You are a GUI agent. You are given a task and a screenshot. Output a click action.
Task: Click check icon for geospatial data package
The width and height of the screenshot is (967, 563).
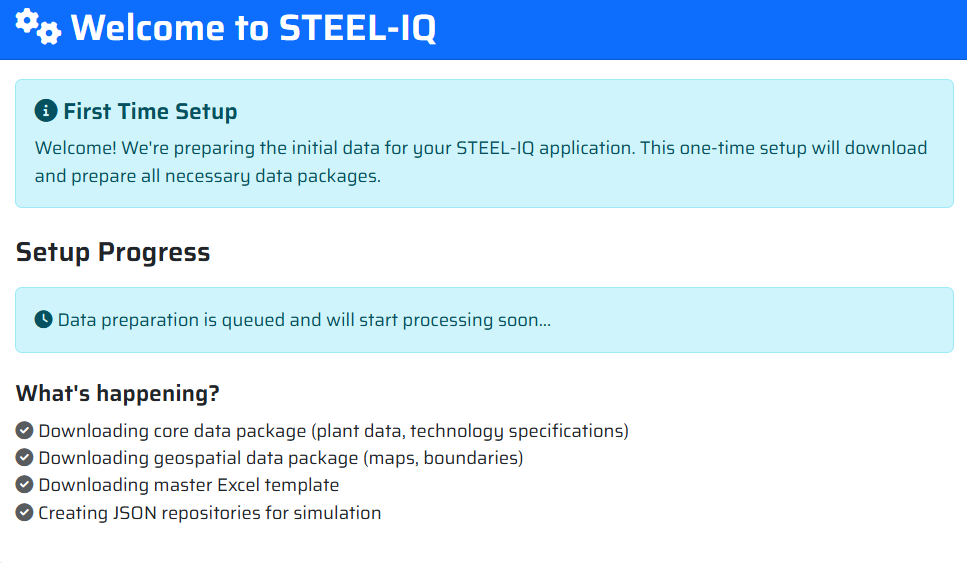[25, 458]
